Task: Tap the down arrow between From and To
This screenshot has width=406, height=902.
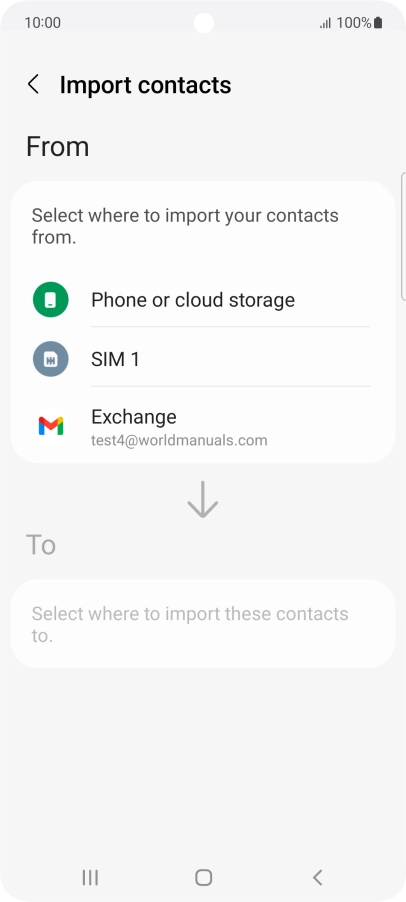Action: click(202, 500)
